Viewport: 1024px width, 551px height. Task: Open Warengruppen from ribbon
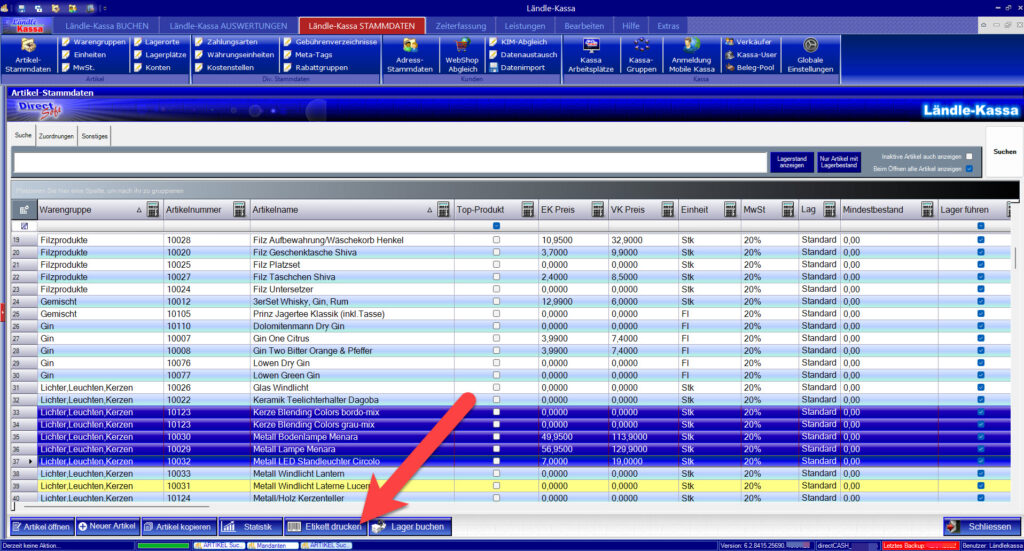[x=93, y=42]
